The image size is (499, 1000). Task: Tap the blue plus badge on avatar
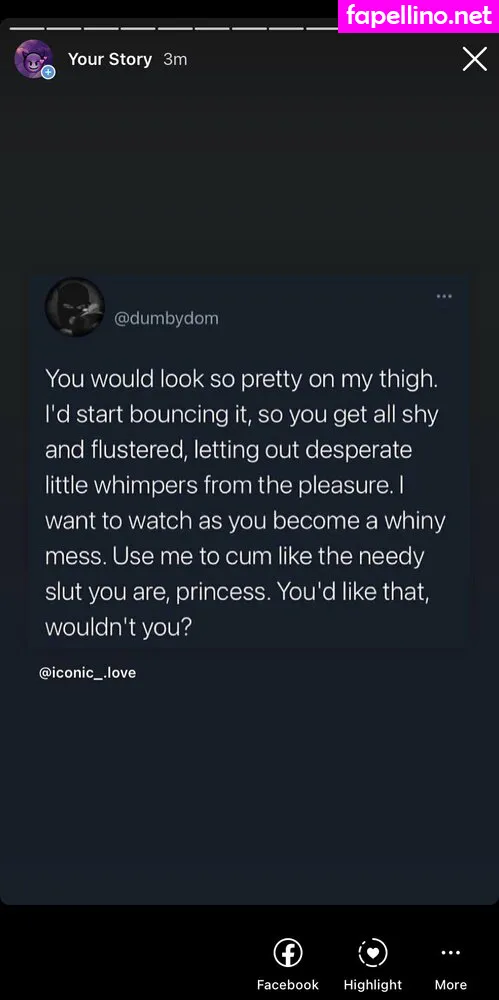coord(48,73)
